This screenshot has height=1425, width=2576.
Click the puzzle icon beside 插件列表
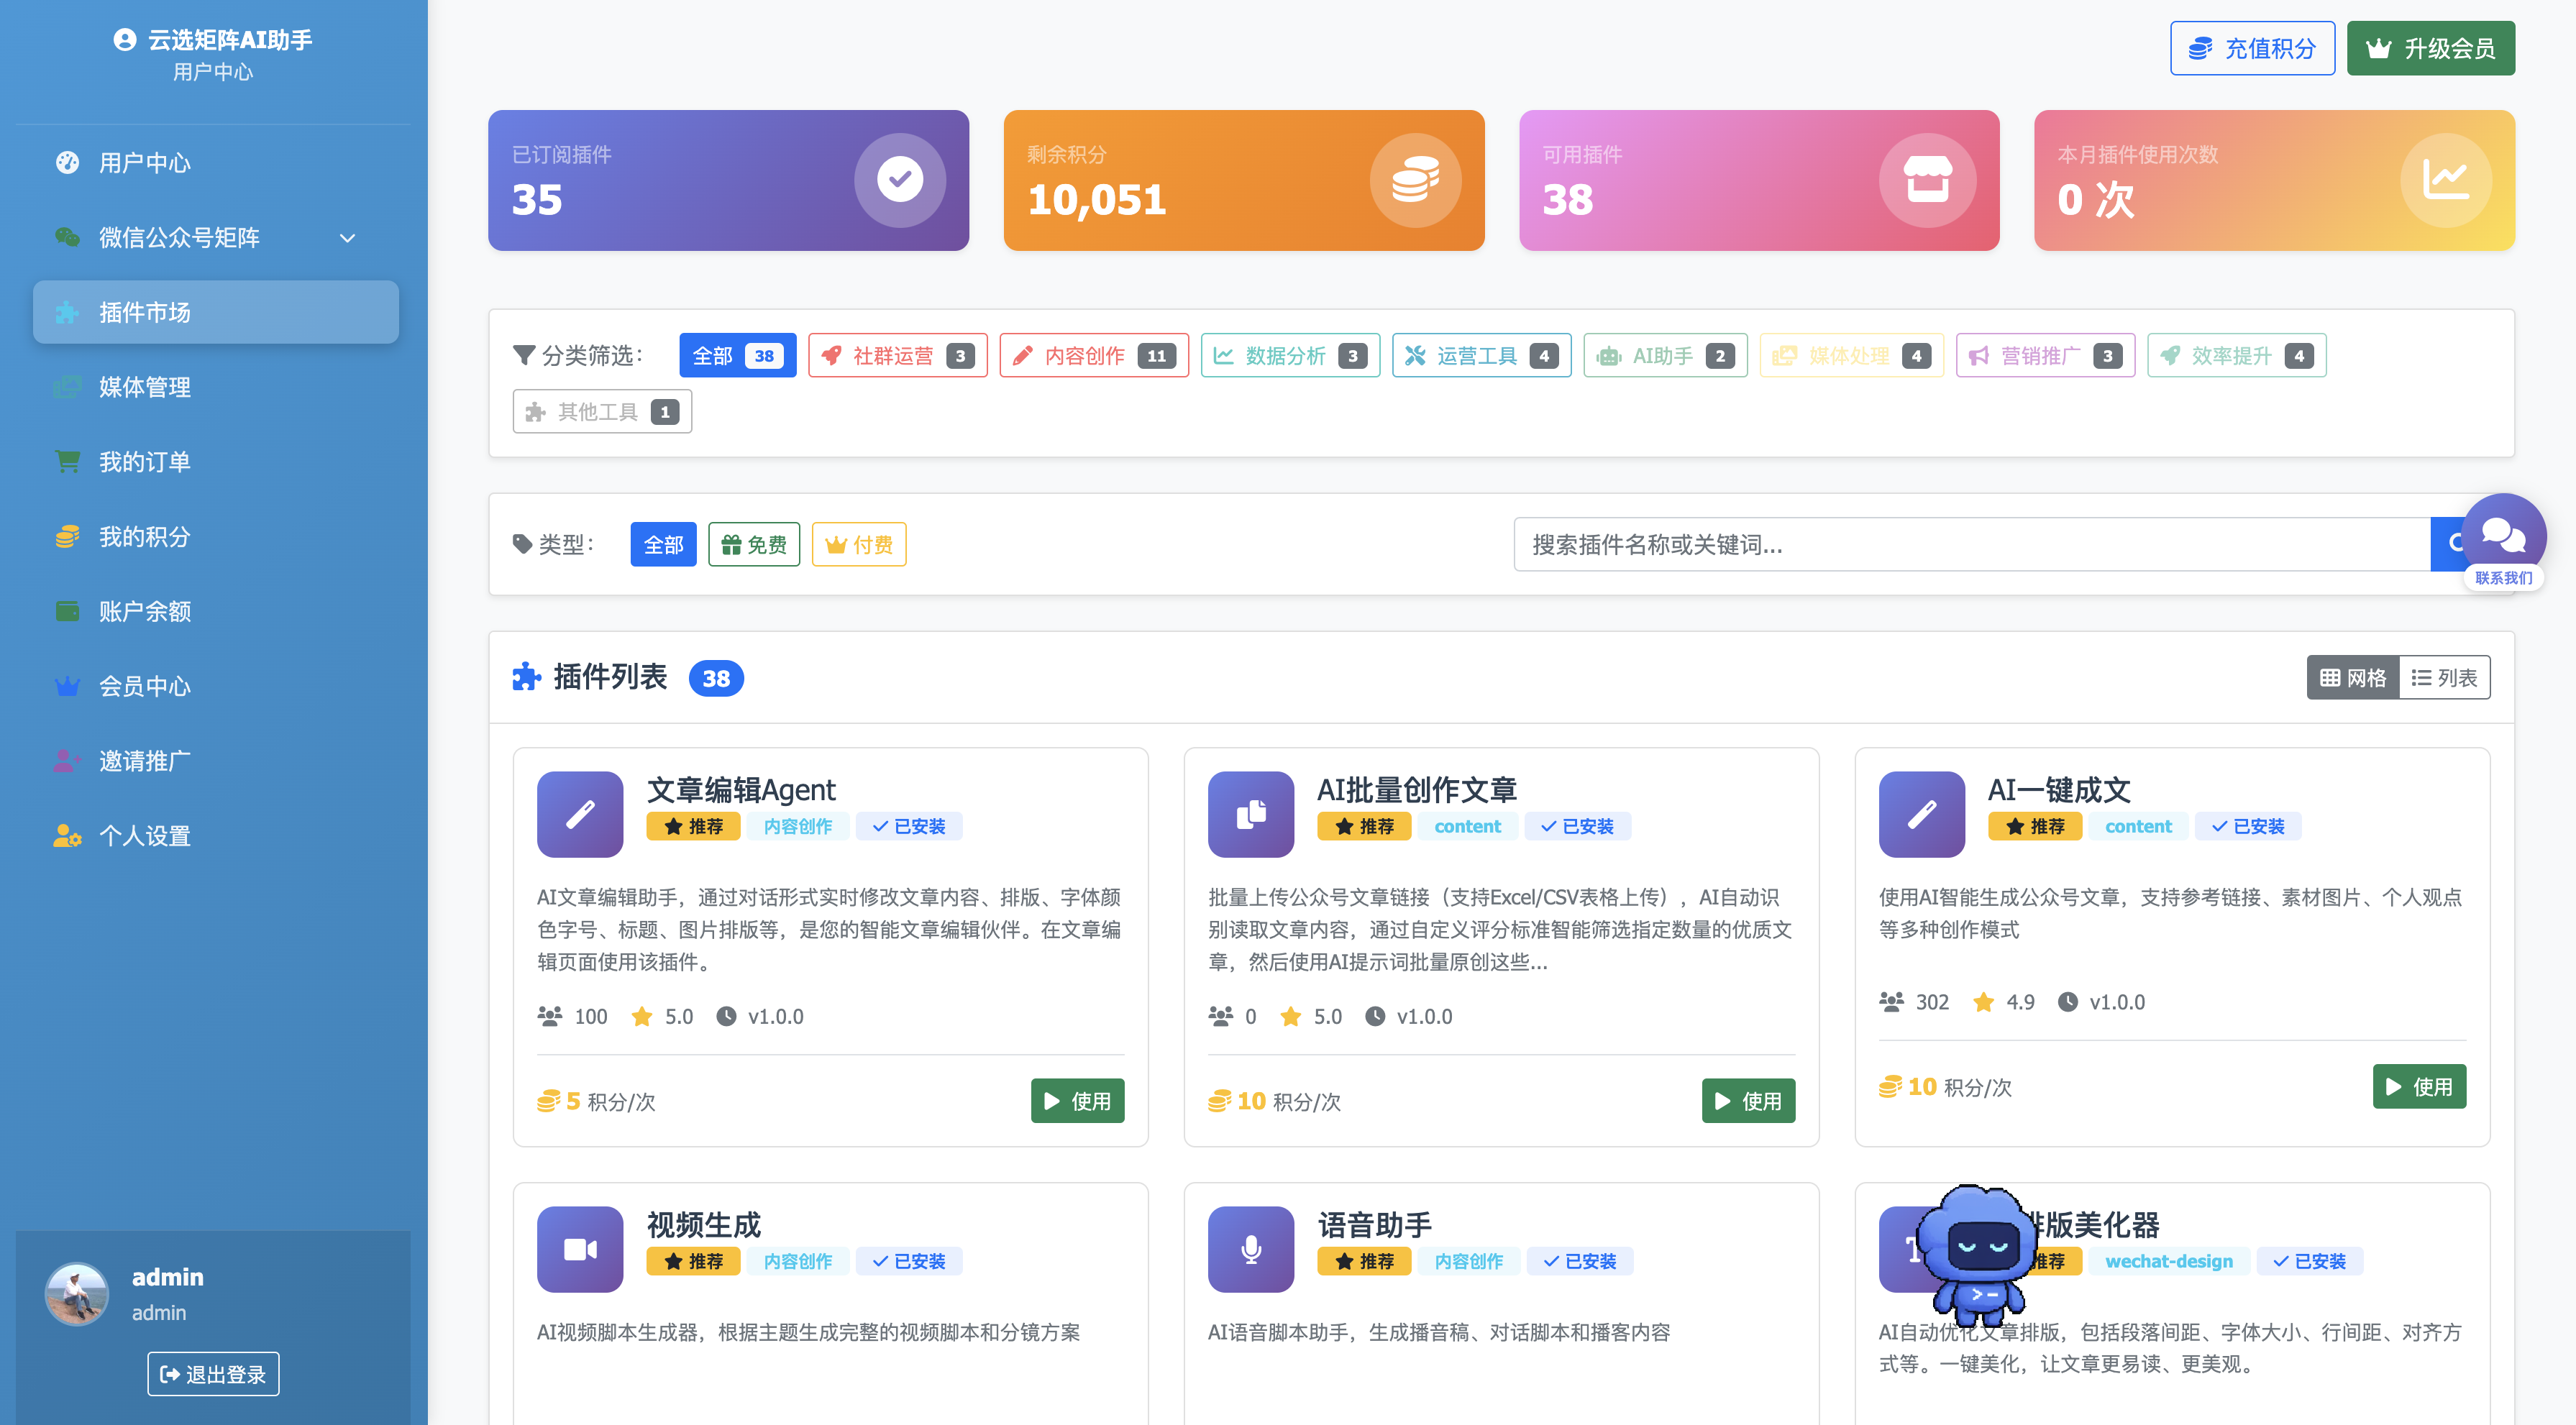coord(526,677)
